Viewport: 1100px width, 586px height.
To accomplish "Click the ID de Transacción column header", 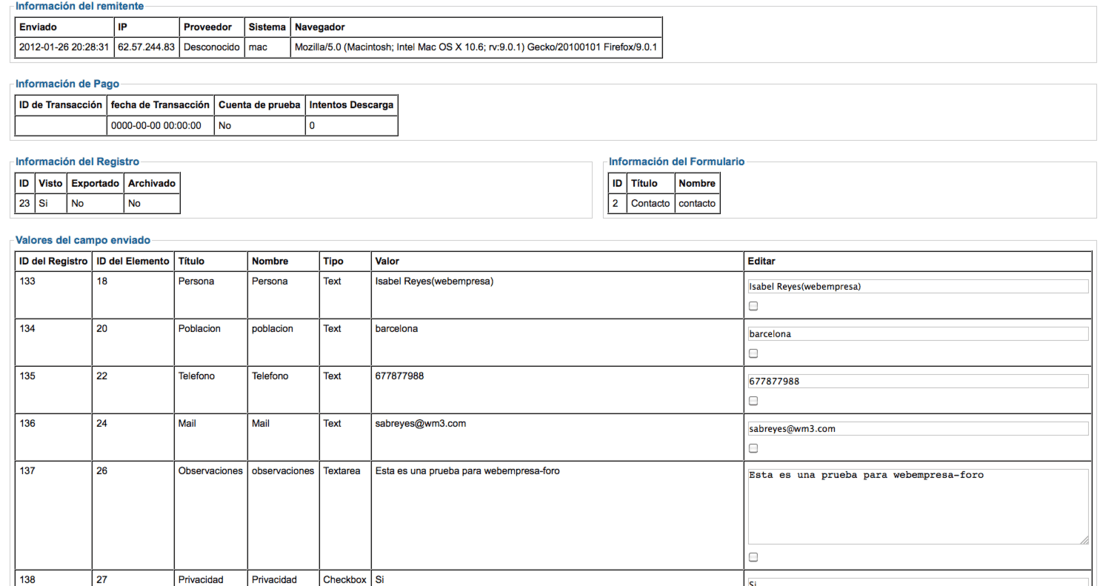I will coord(60,105).
